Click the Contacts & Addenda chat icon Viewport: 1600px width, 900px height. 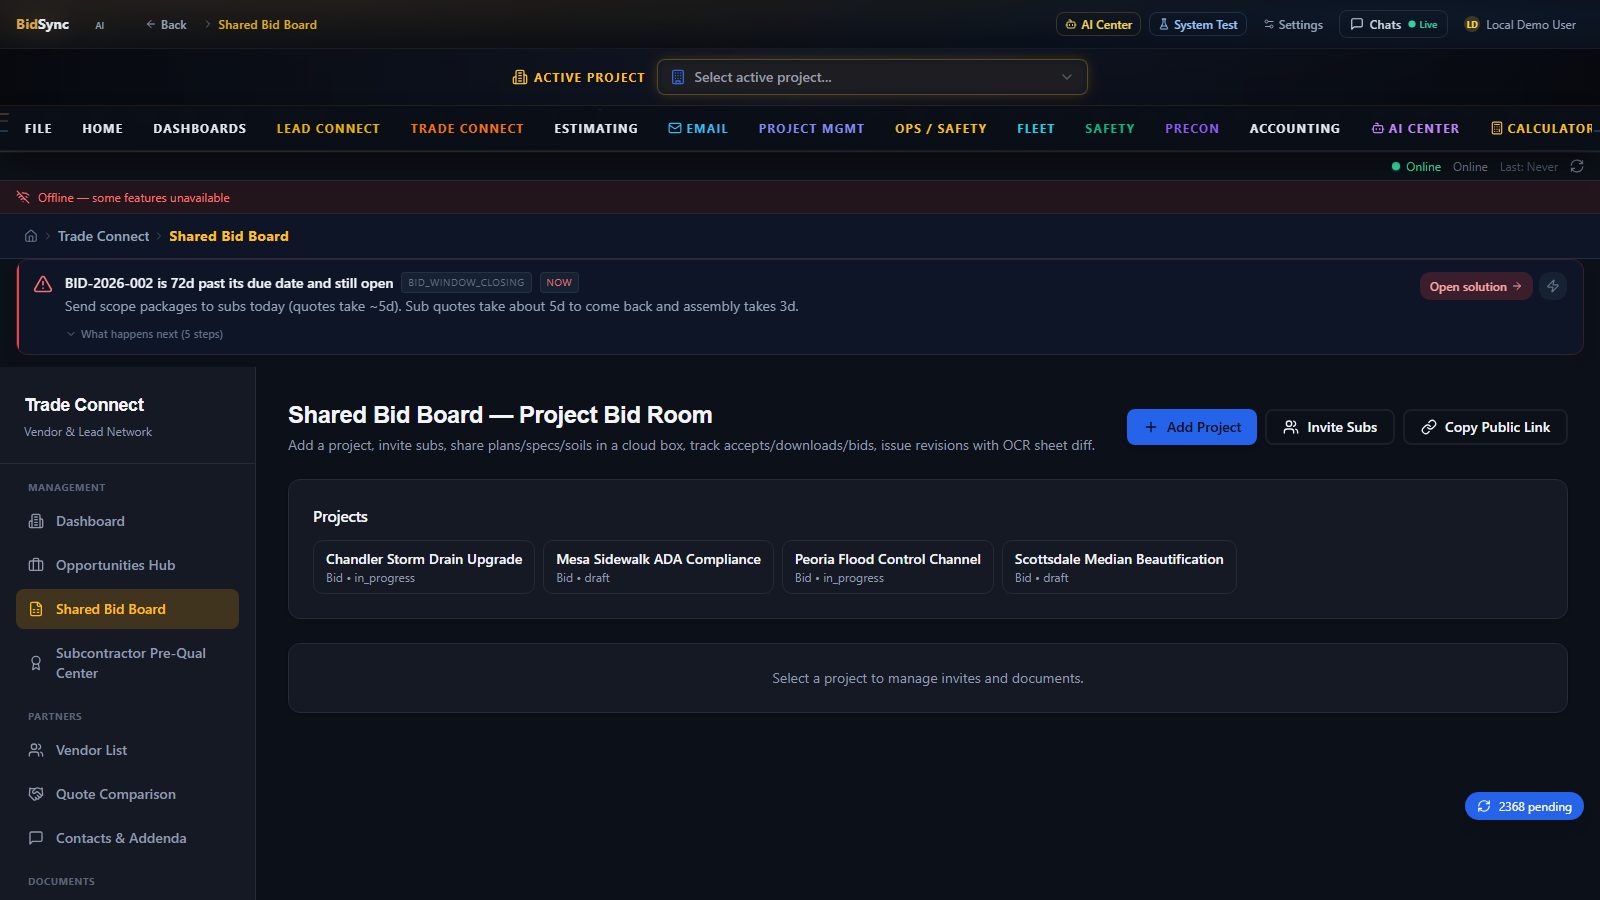tap(36, 838)
